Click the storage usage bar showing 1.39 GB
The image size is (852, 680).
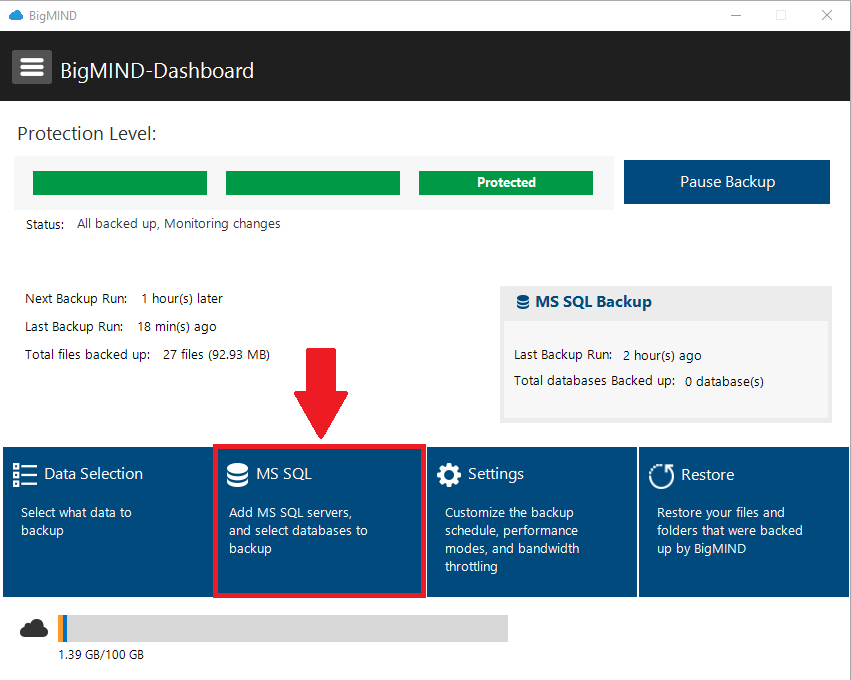tap(282, 628)
